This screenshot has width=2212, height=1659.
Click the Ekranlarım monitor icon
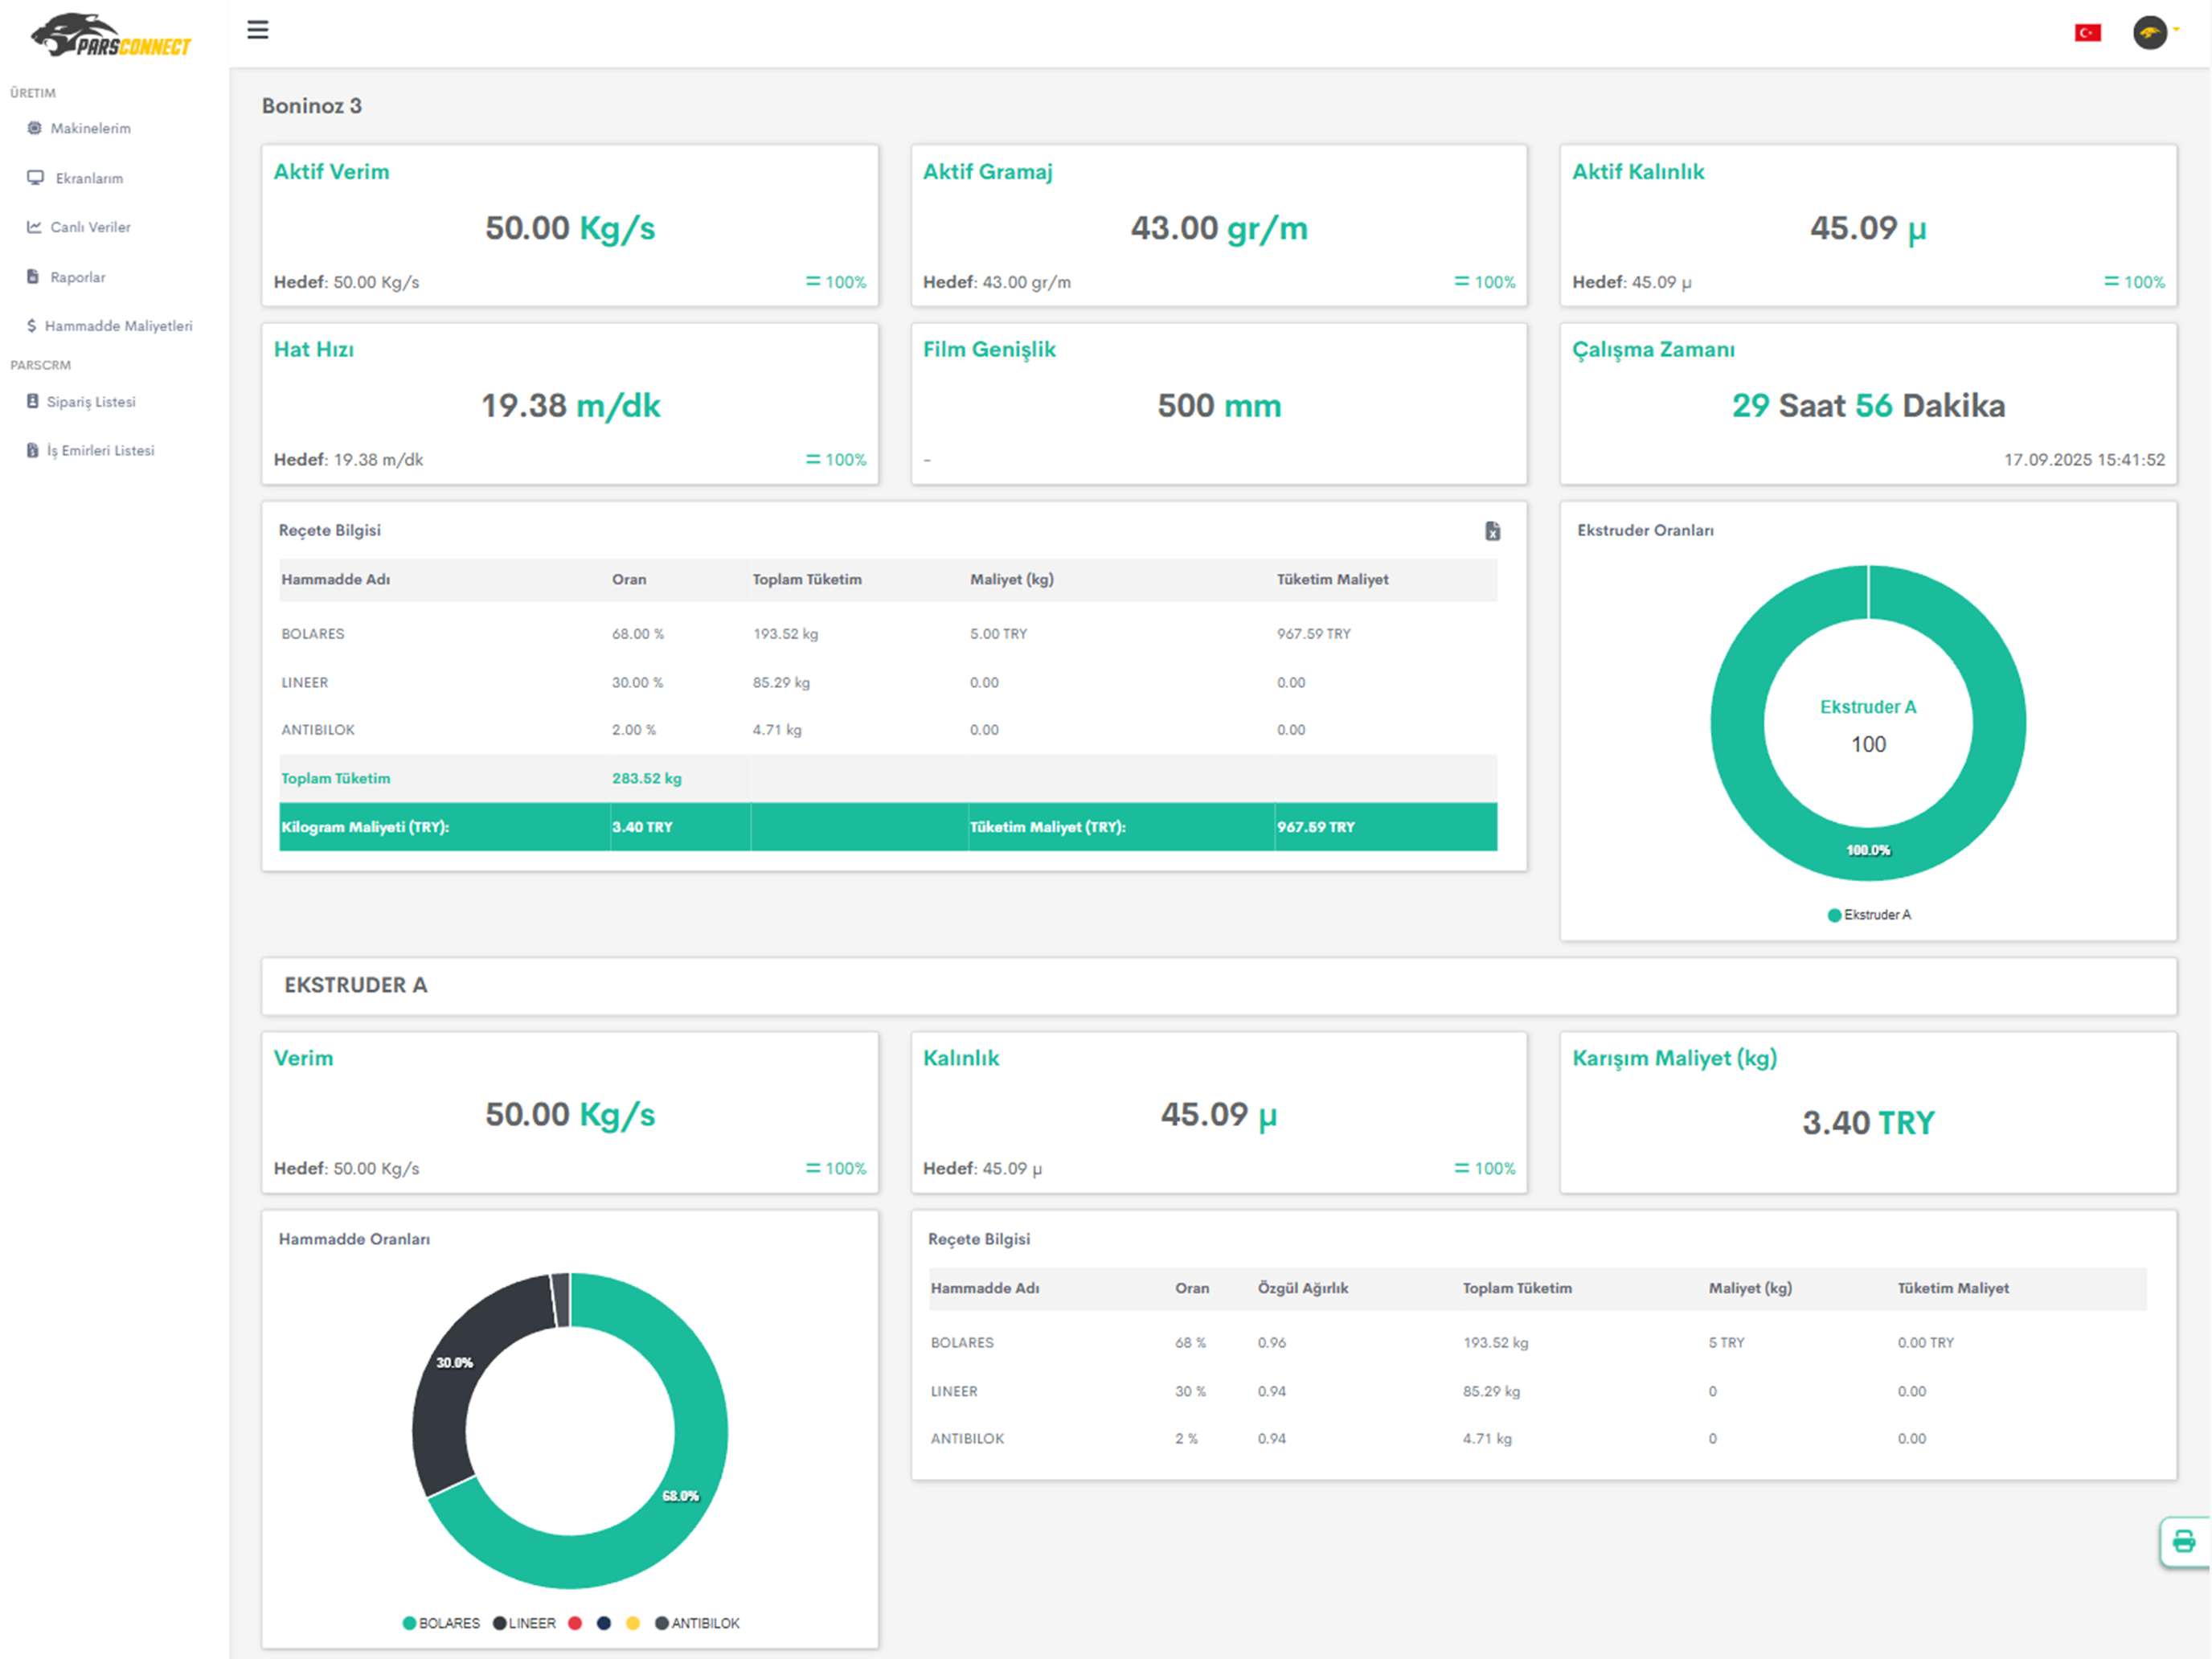coord(35,178)
